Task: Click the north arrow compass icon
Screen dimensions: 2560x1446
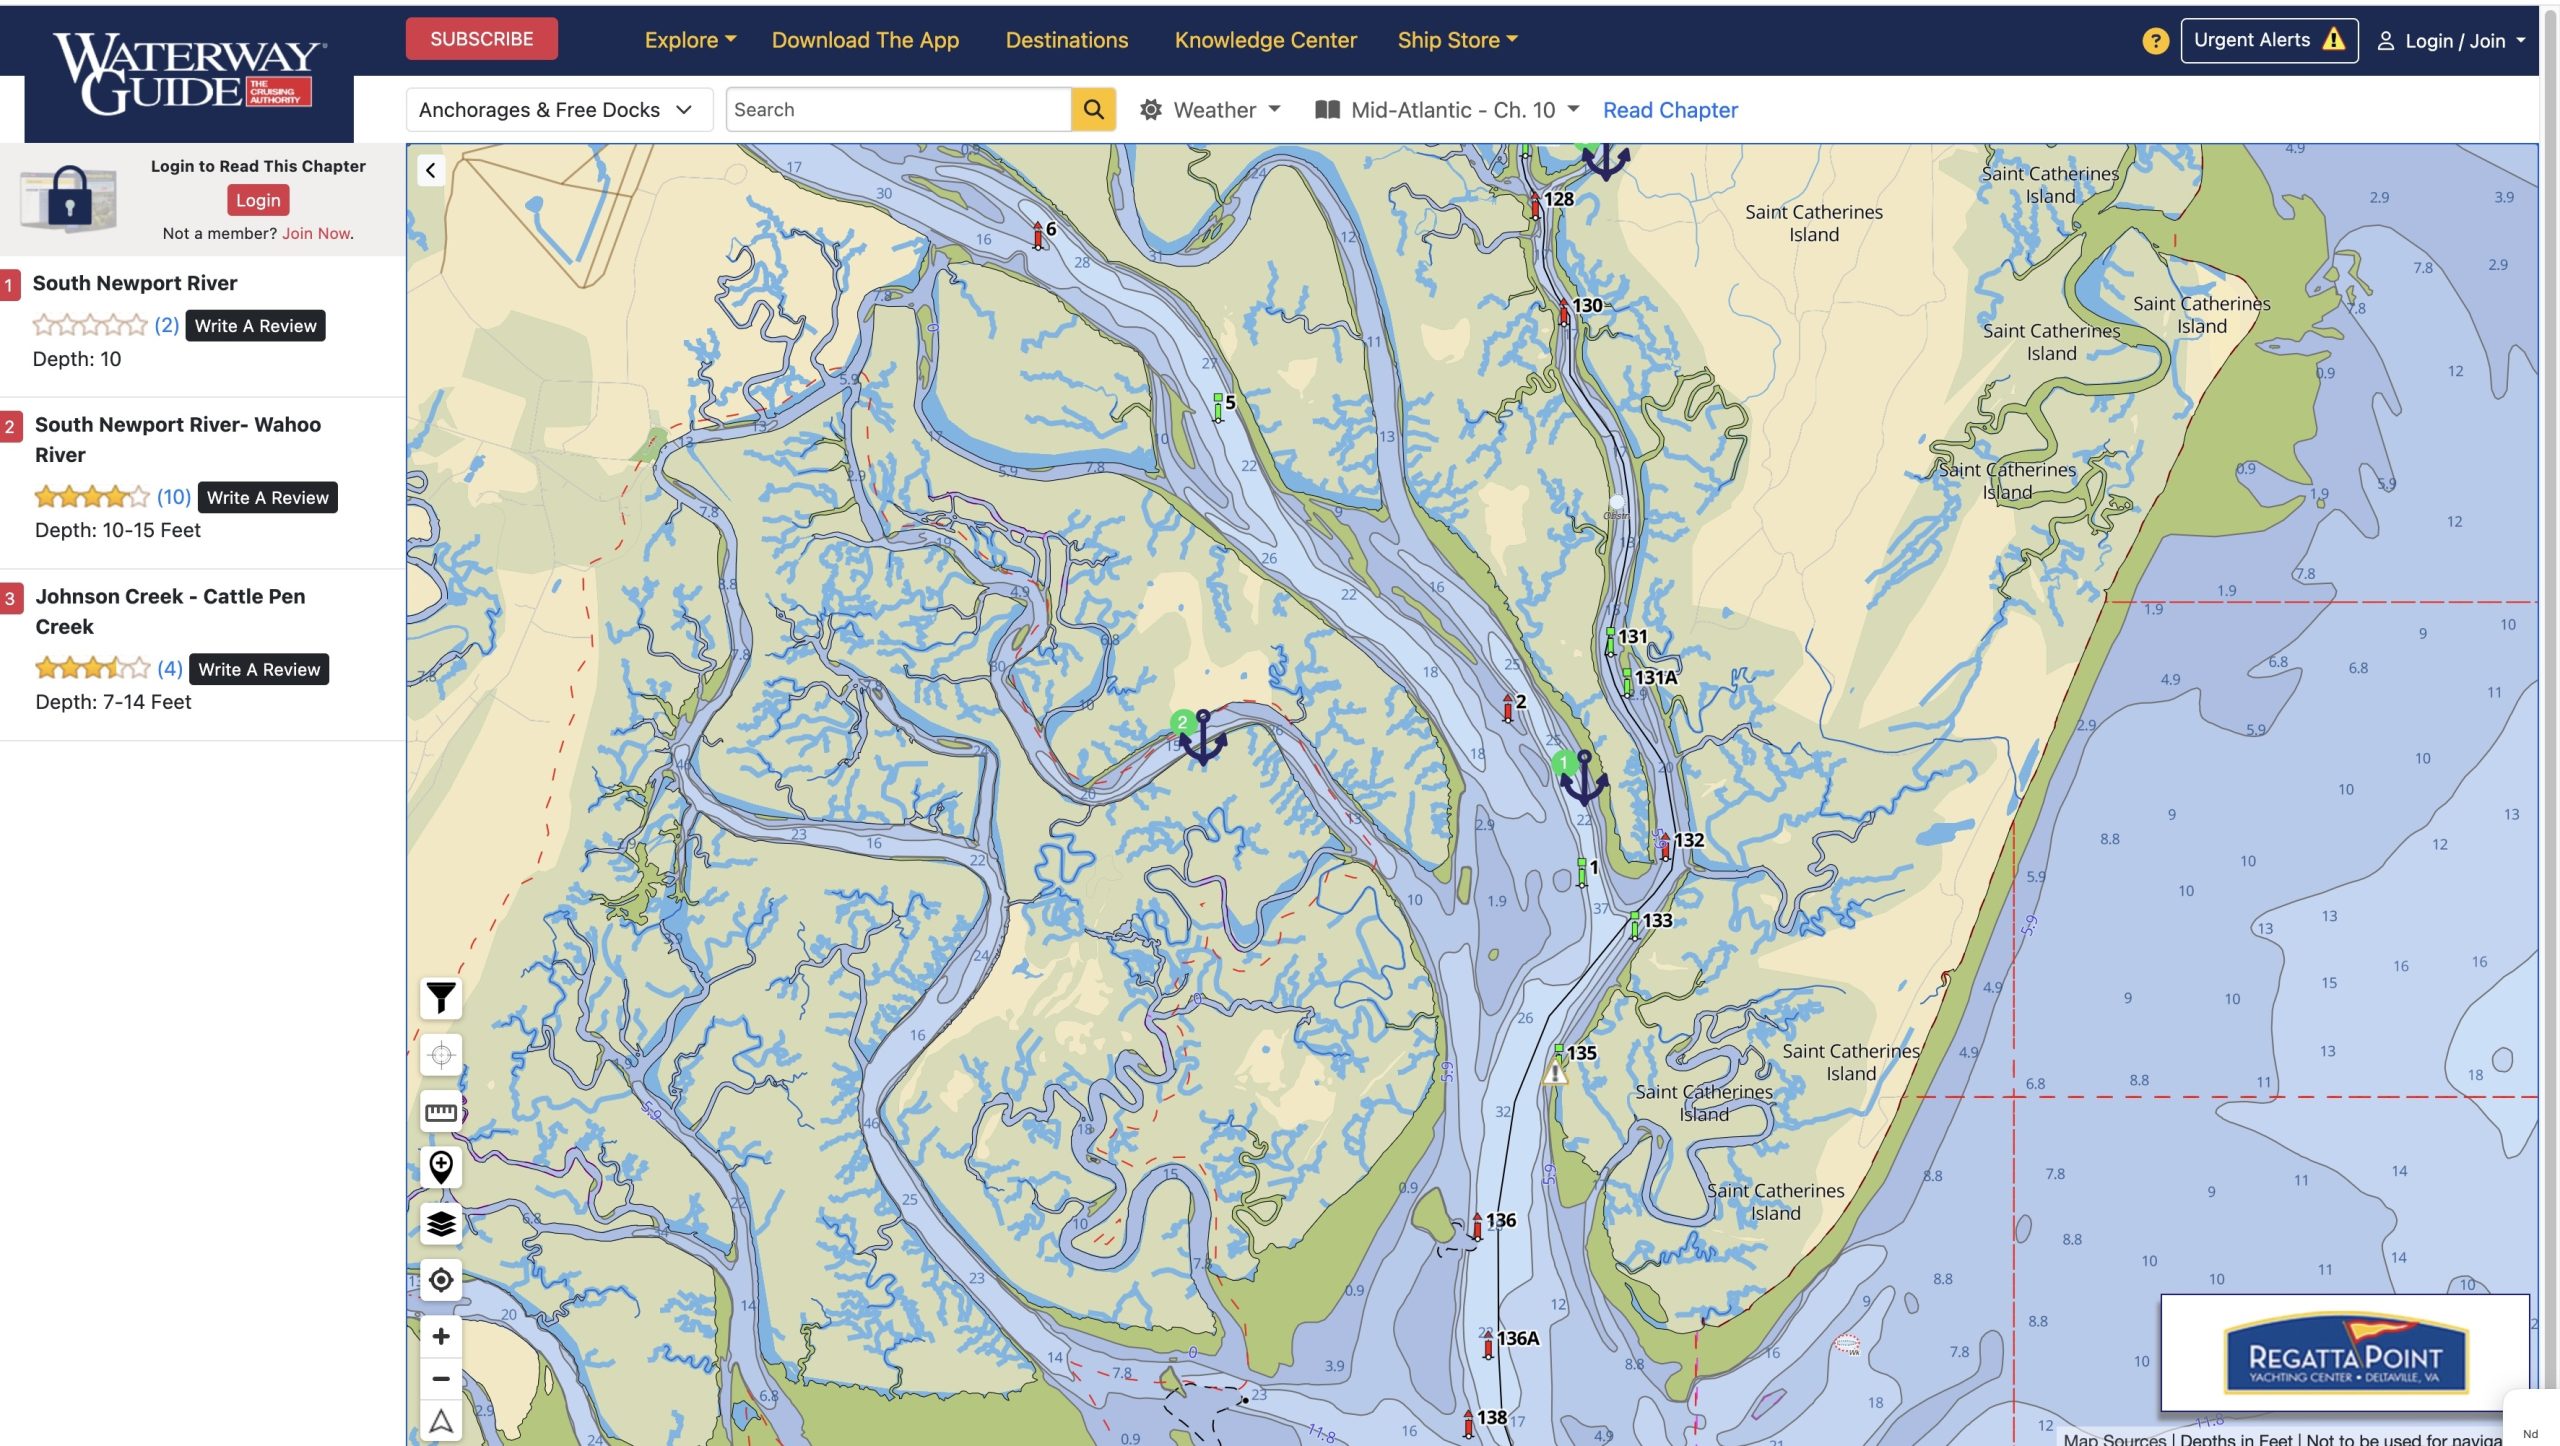Action: 441,1421
